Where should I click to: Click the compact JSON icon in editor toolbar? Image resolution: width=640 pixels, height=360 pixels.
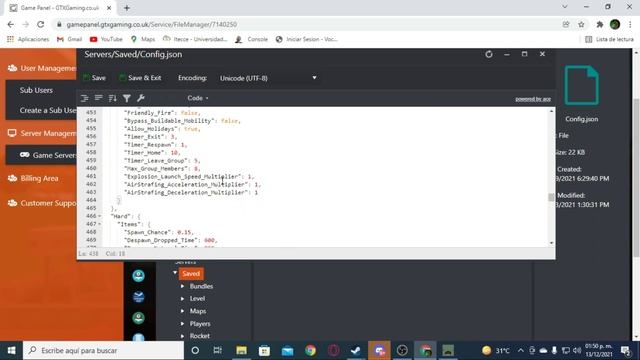tap(98, 98)
